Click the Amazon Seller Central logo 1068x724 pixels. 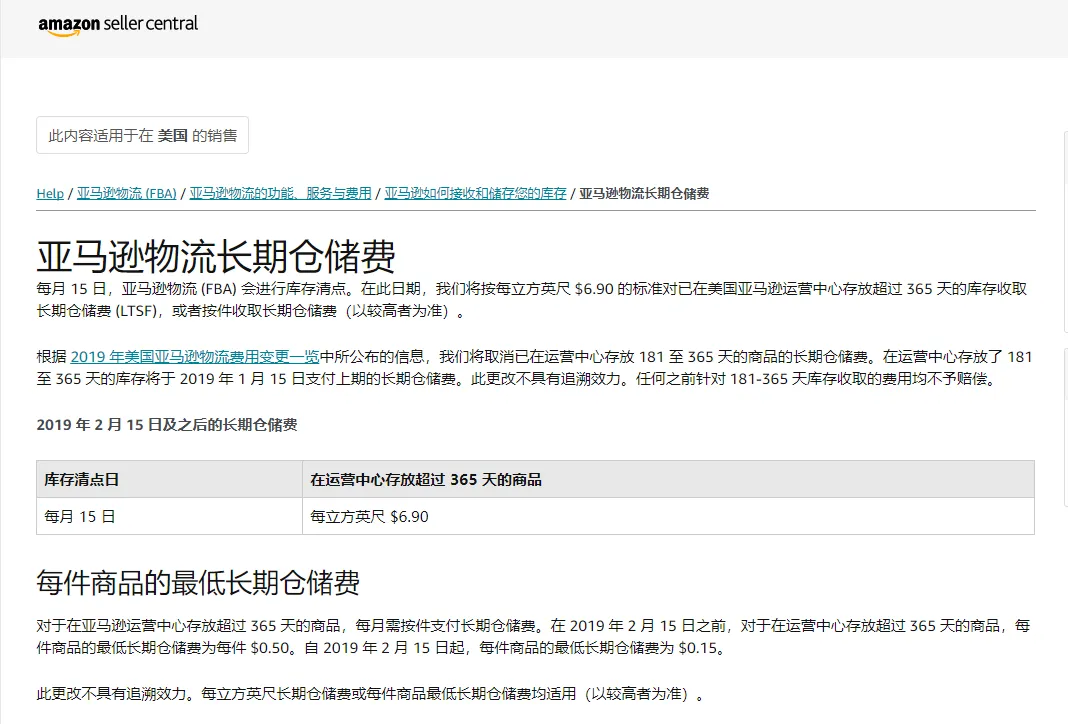tap(118, 25)
